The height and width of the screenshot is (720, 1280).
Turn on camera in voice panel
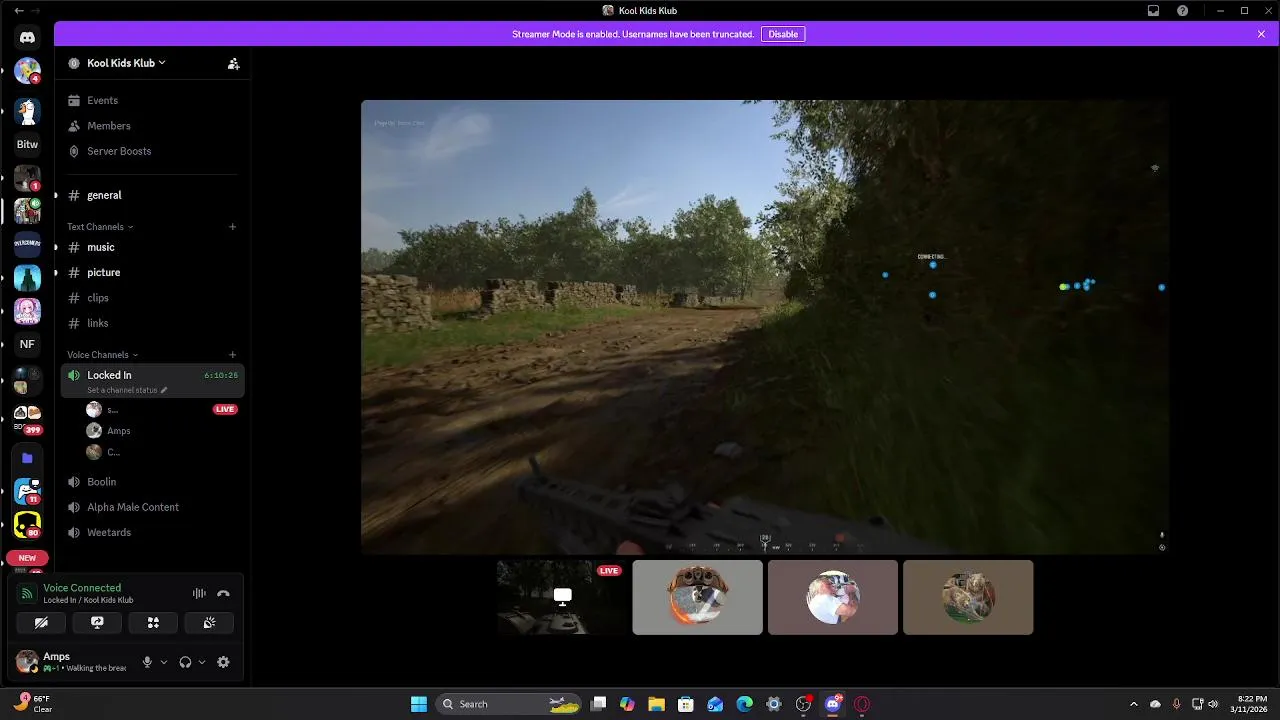click(x=41, y=622)
